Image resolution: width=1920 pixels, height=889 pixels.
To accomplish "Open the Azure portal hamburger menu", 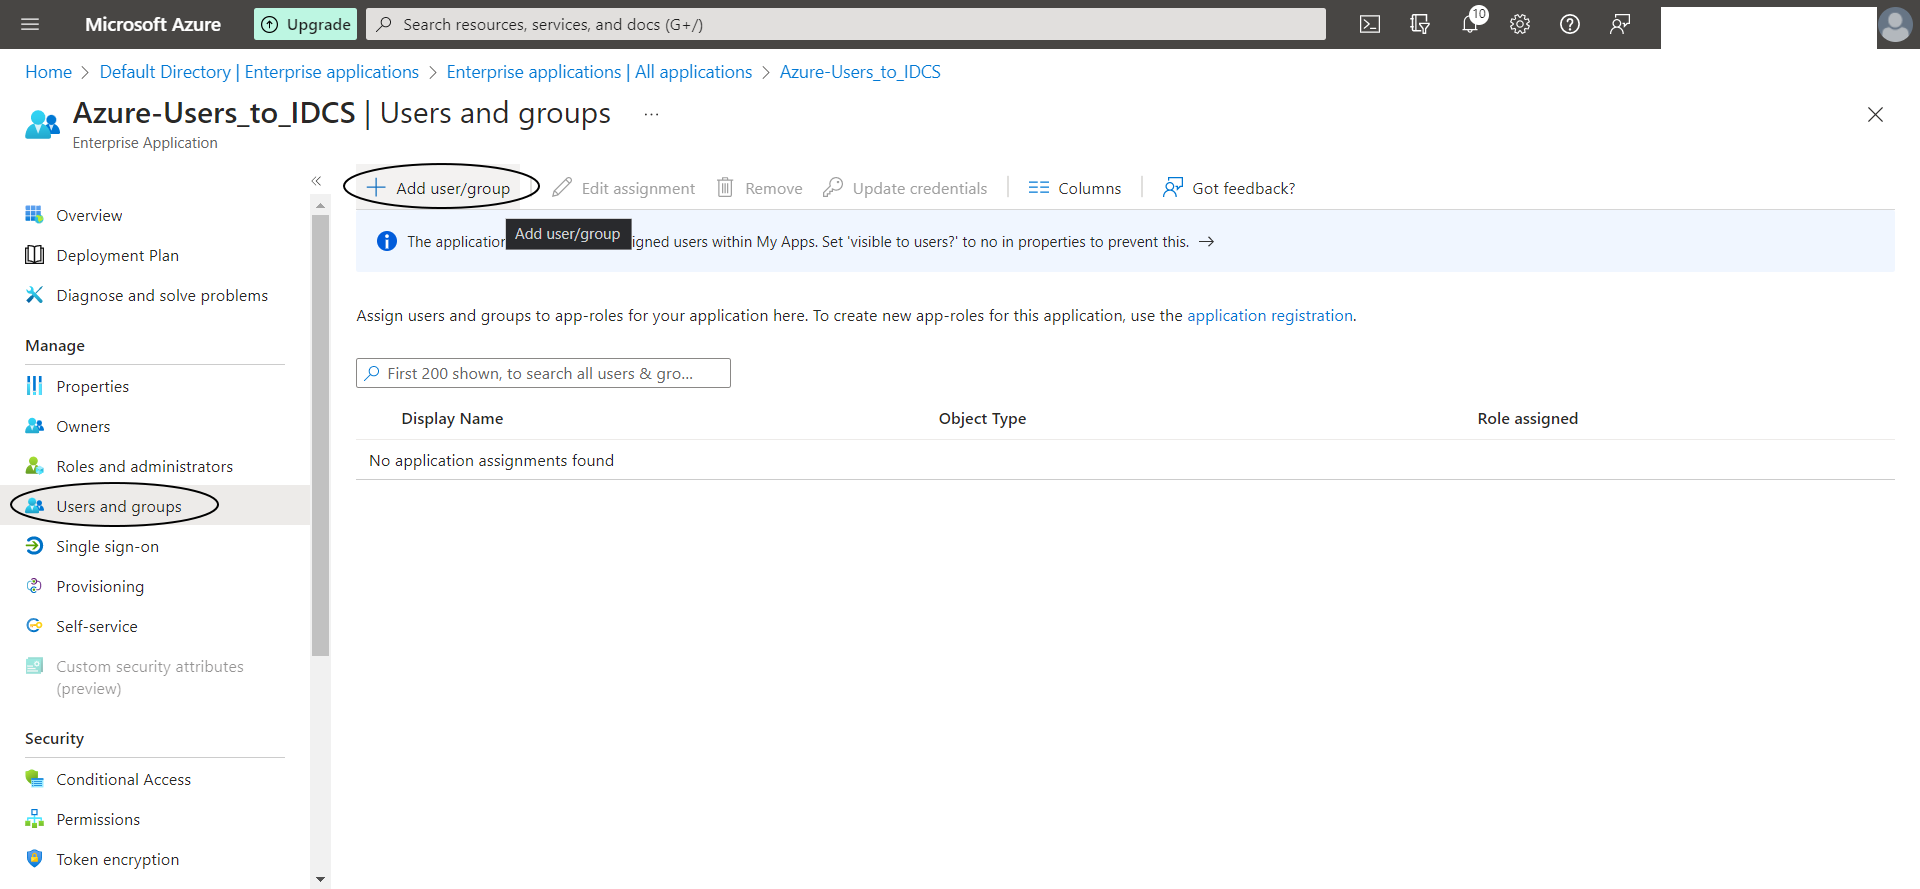I will coord(30,24).
